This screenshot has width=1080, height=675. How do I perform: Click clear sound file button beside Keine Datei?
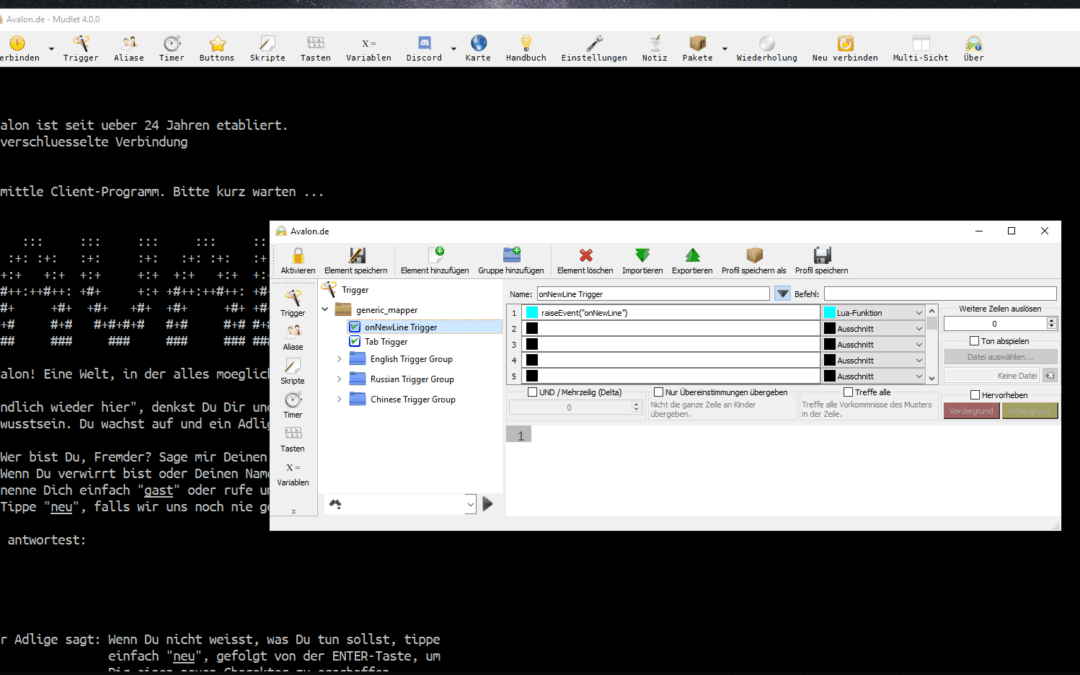[1050, 375]
